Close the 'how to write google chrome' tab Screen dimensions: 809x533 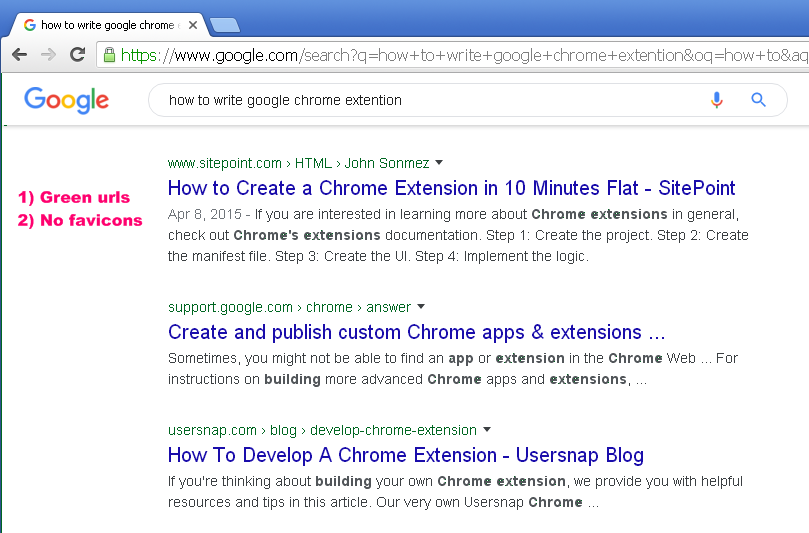pyautogui.click(x=193, y=25)
